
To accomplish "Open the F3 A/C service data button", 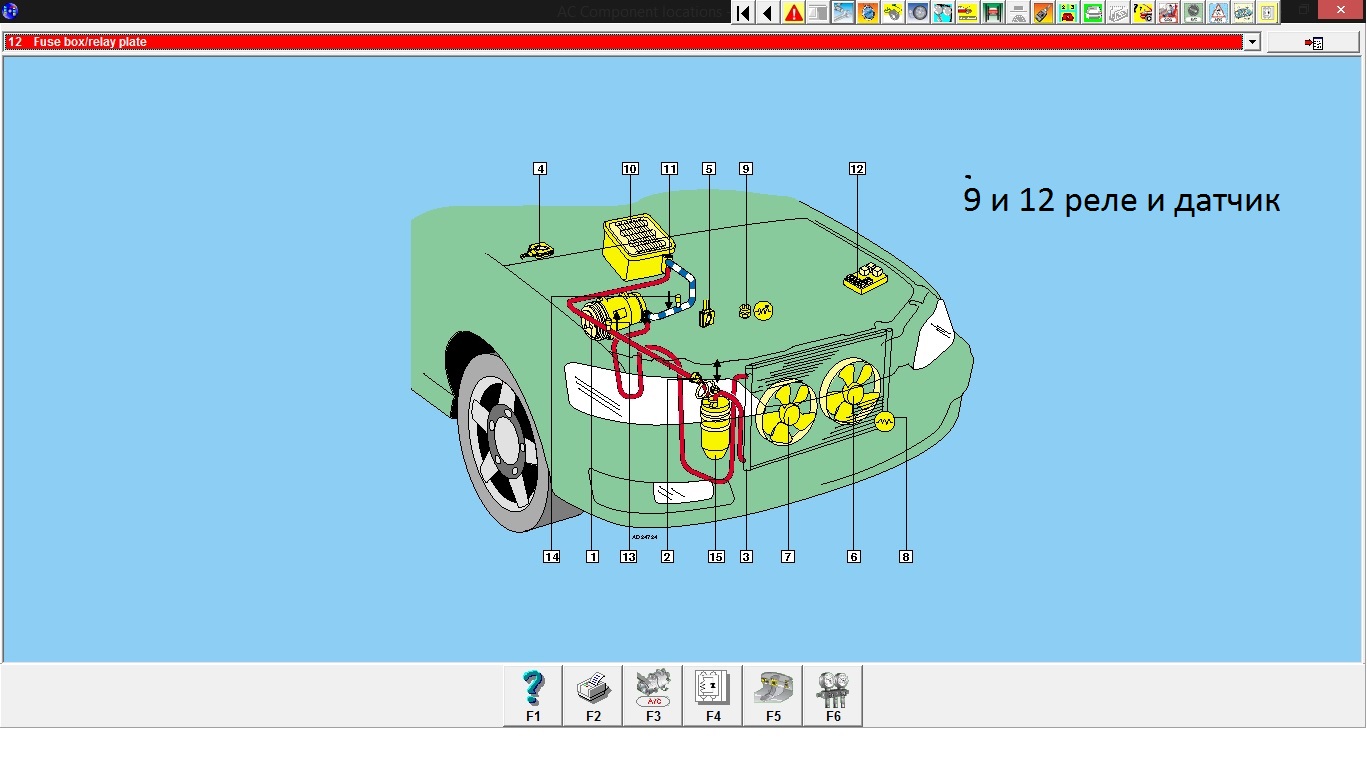I will pyautogui.click(x=653, y=695).
